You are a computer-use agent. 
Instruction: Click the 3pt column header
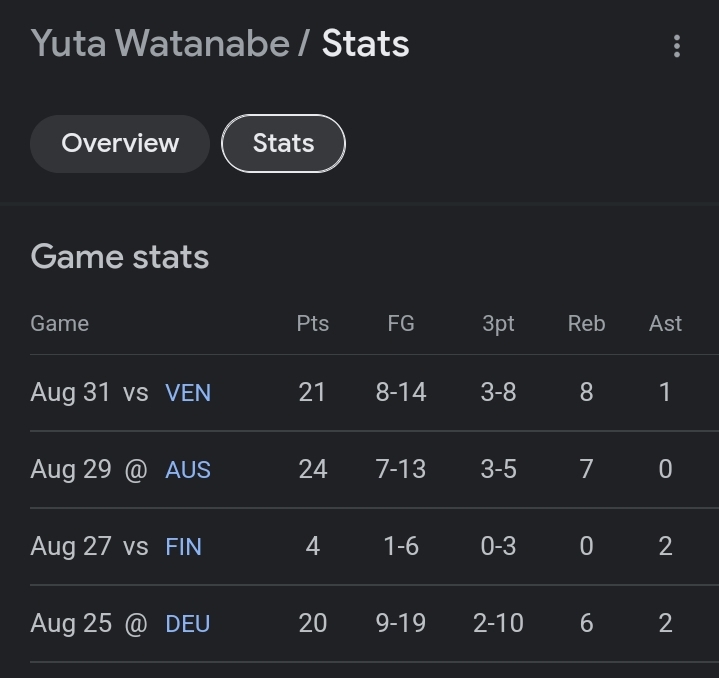click(x=498, y=324)
